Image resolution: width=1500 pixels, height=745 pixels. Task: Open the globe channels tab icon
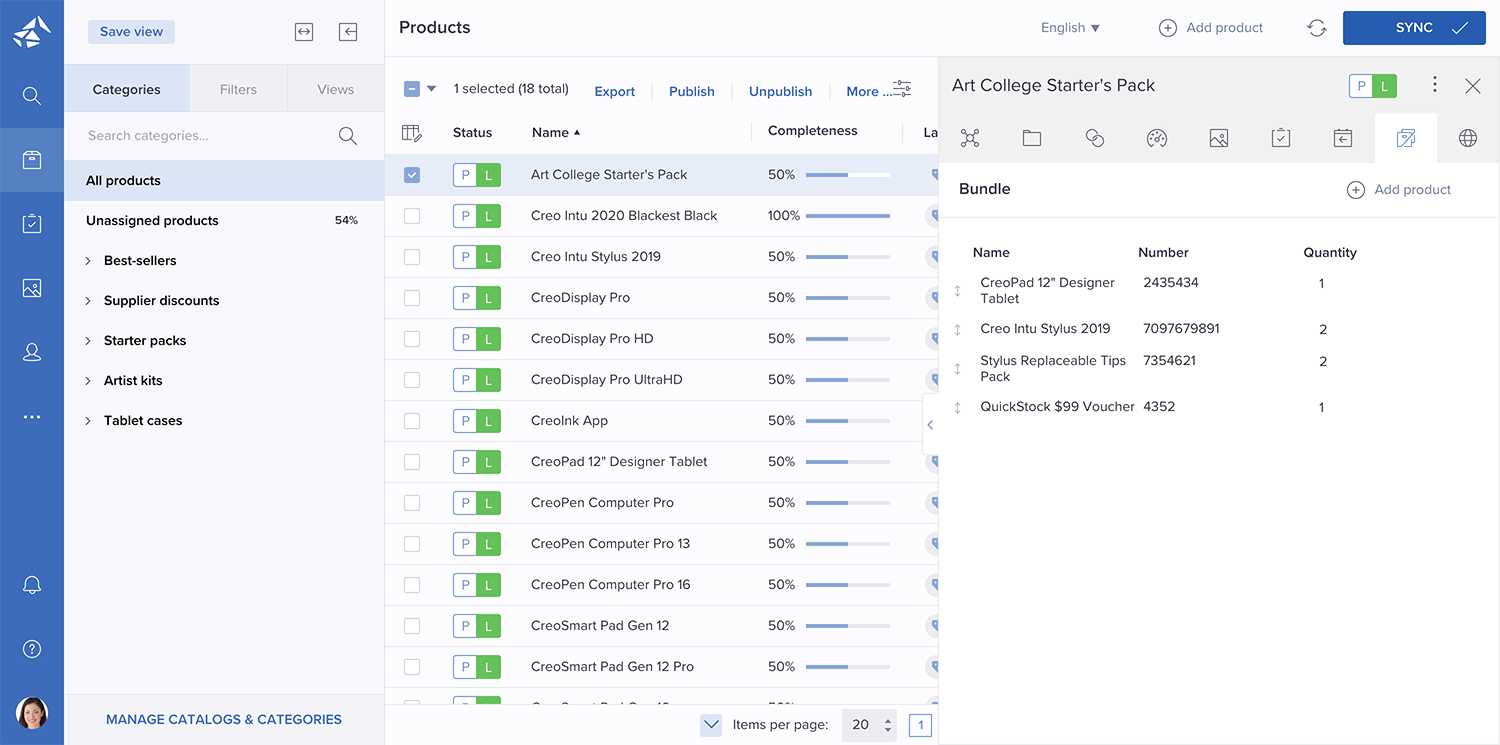coord(1468,138)
